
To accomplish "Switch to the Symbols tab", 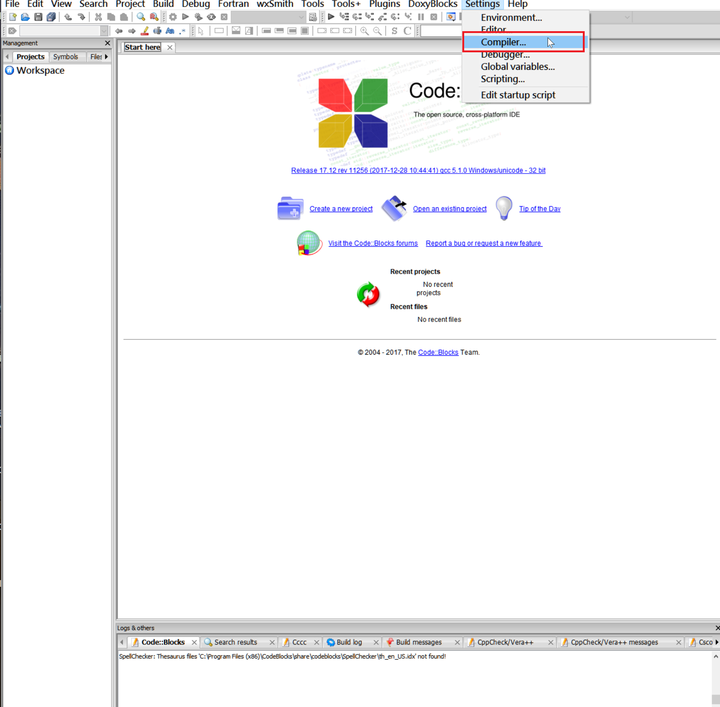I will pos(65,56).
